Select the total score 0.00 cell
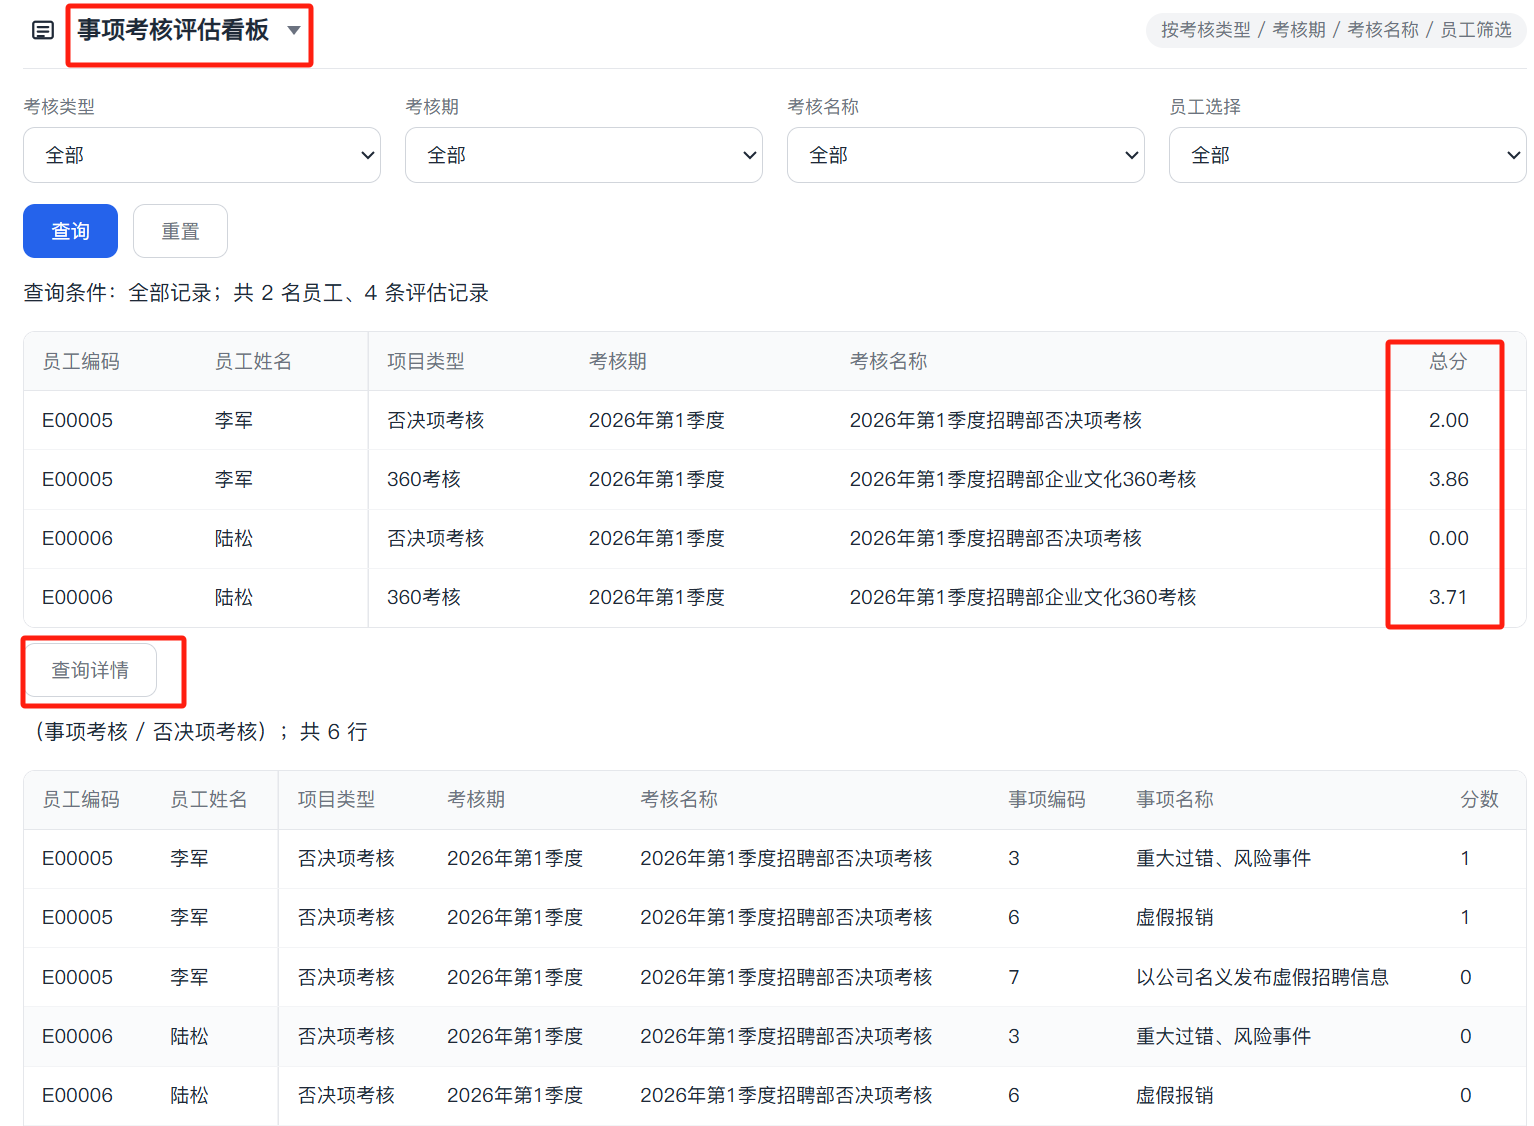Image resolution: width=1534 pixels, height=1126 pixels. 1448,538
